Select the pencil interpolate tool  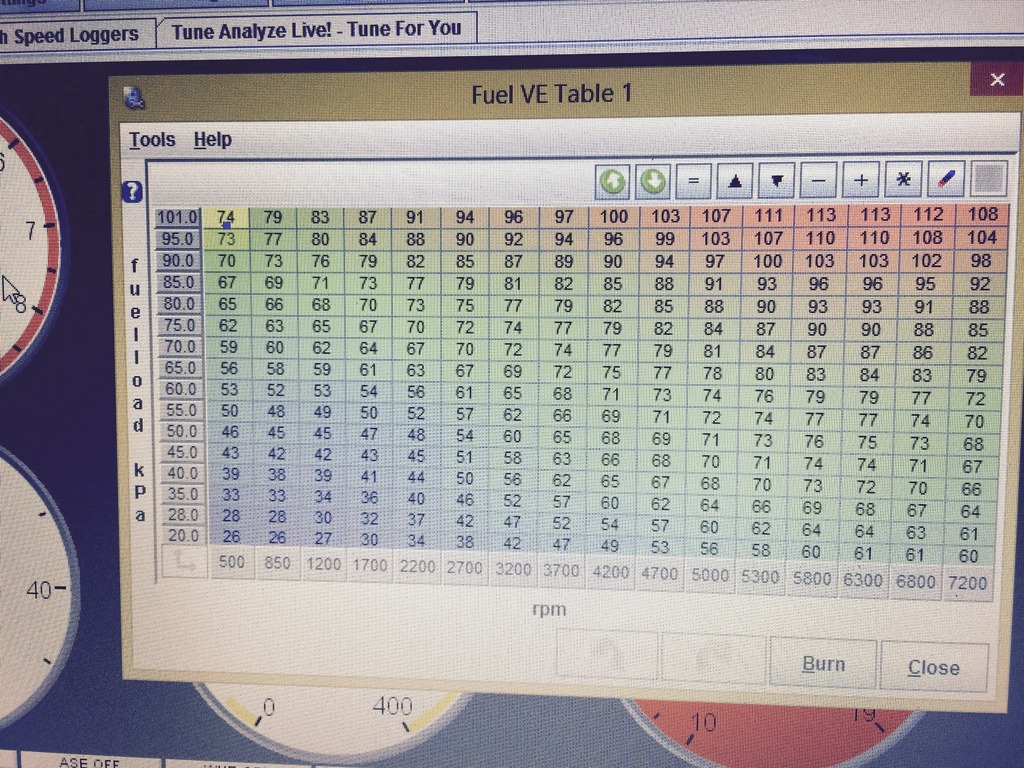click(x=946, y=180)
